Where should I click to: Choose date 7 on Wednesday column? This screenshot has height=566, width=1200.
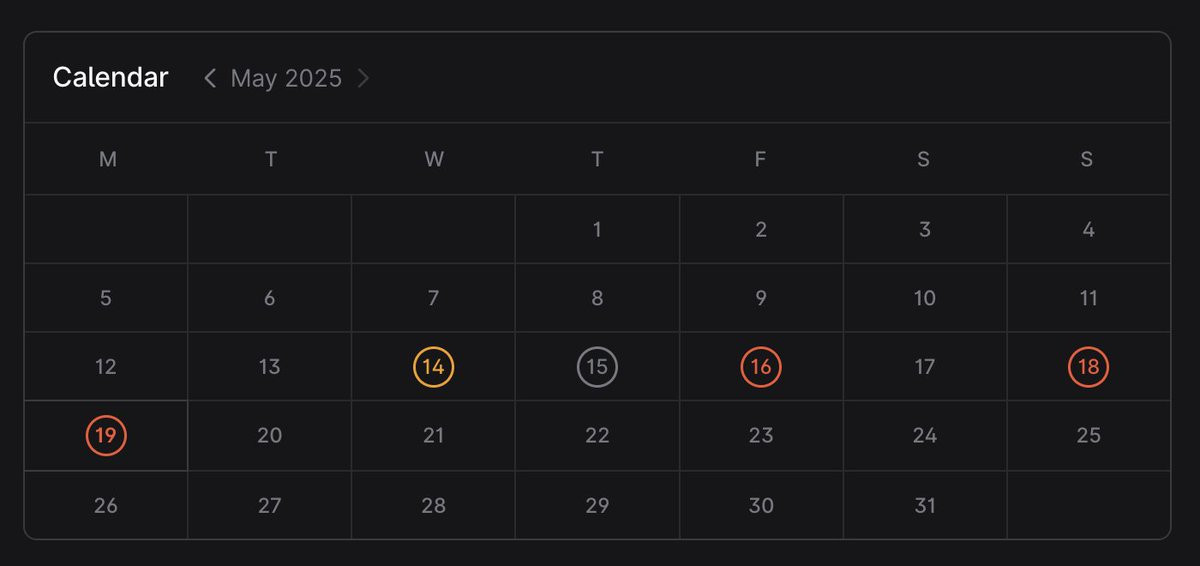tap(433, 298)
